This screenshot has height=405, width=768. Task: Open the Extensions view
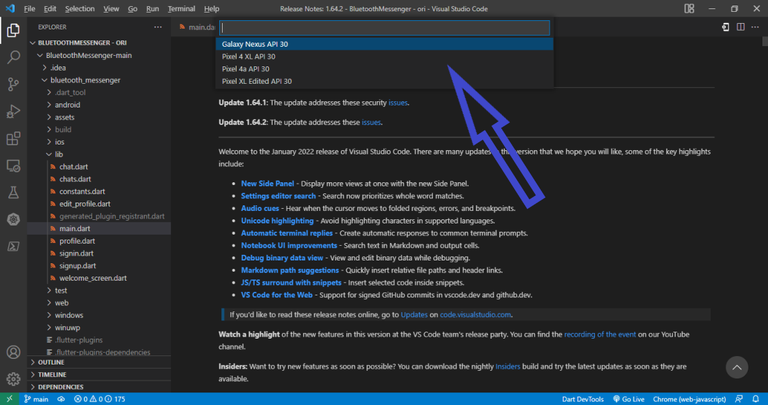13,139
